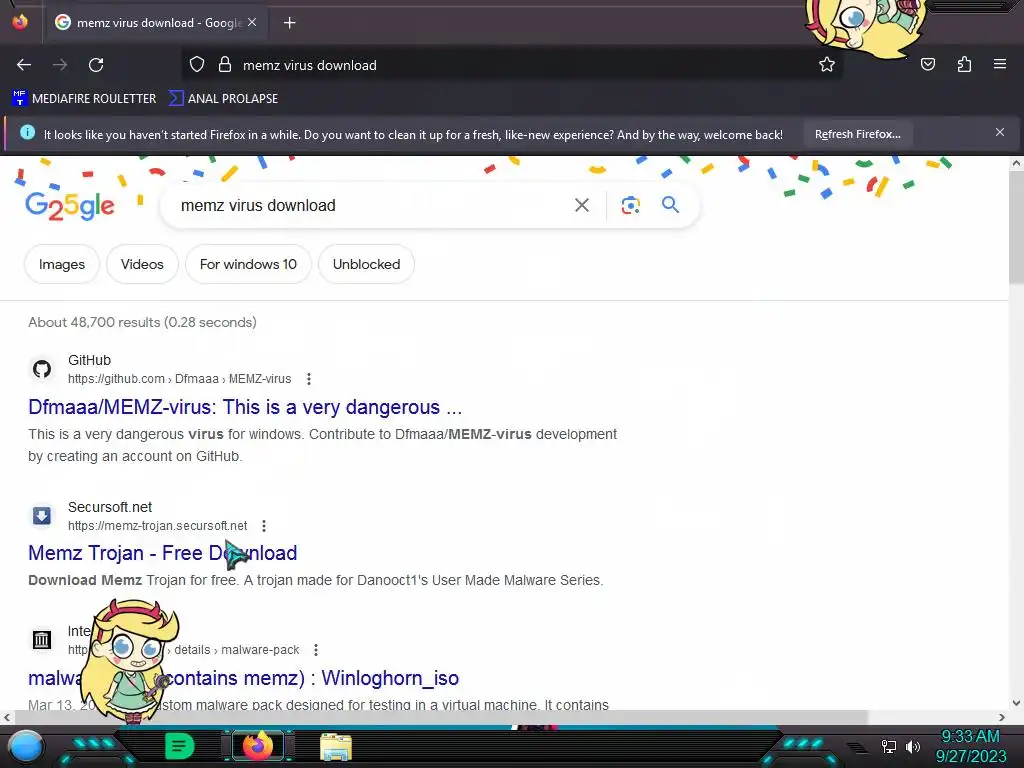This screenshot has height=768, width=1024.
Task: Open the shield tracking protection icon
Action: click(x=197, y=65)
